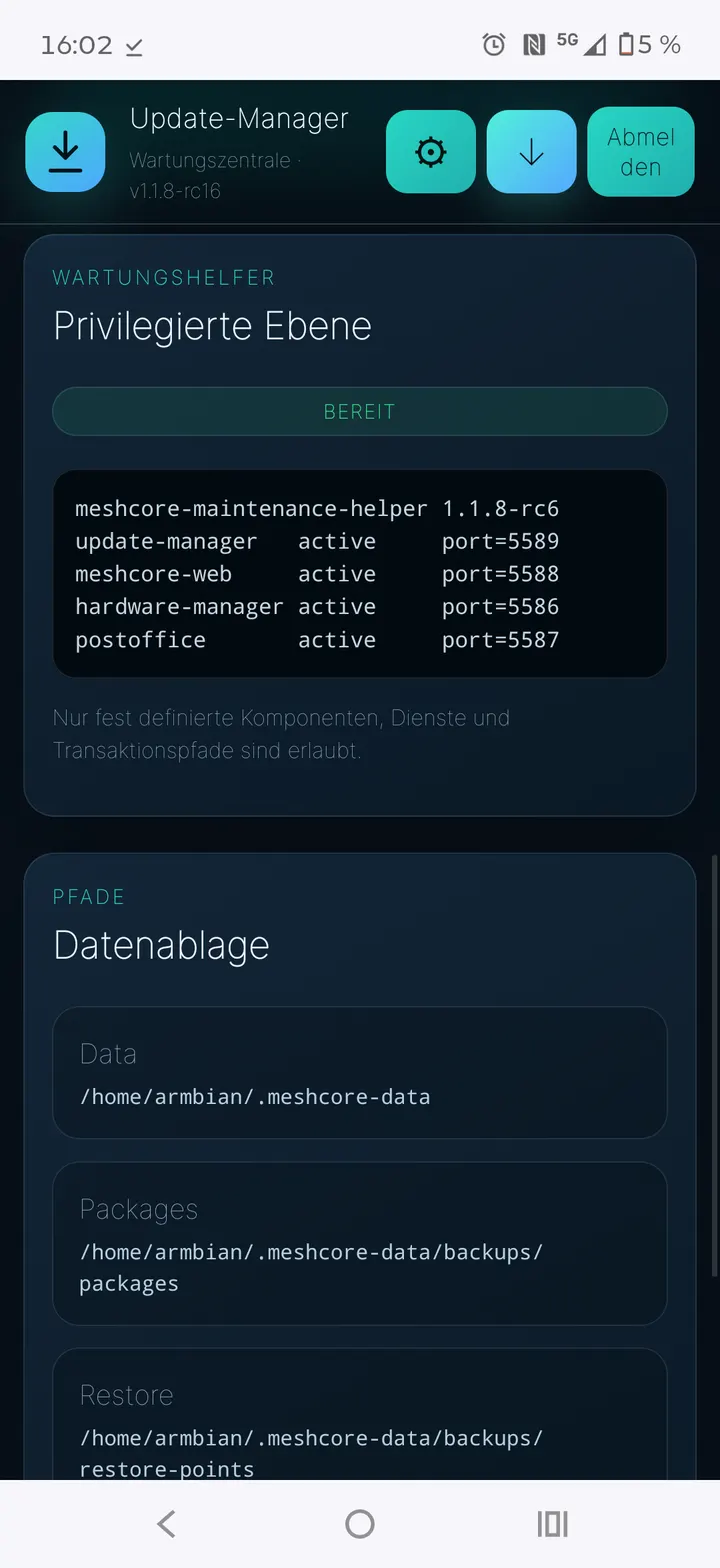
Task: Tap the Update-Manager title text
Action: pos(239,119)
